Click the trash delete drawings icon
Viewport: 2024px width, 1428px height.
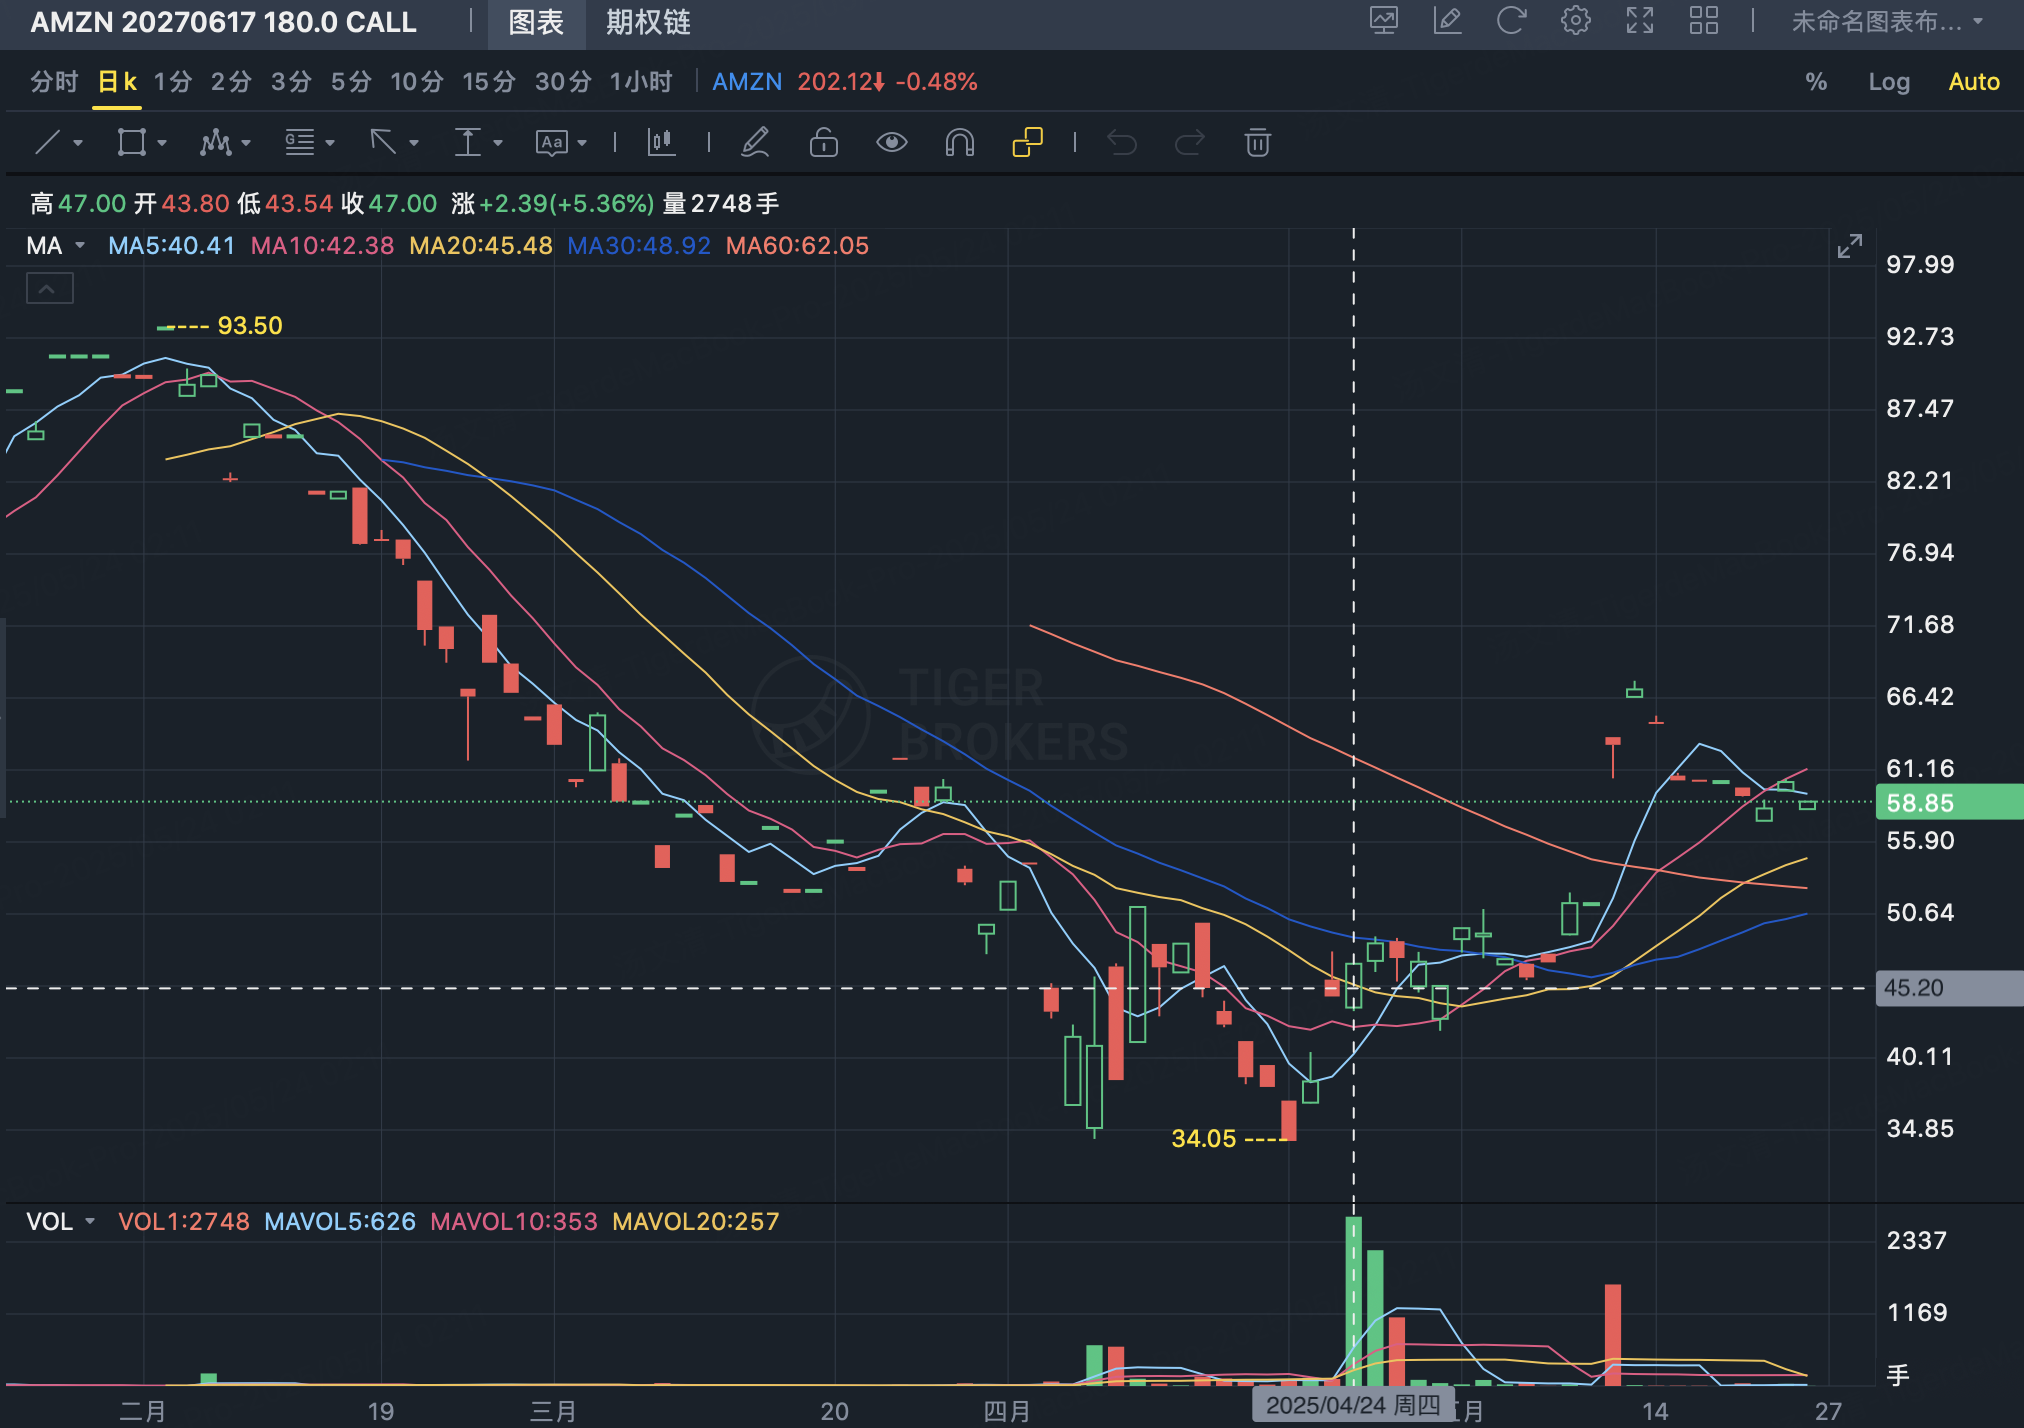tap(1258, 143)
